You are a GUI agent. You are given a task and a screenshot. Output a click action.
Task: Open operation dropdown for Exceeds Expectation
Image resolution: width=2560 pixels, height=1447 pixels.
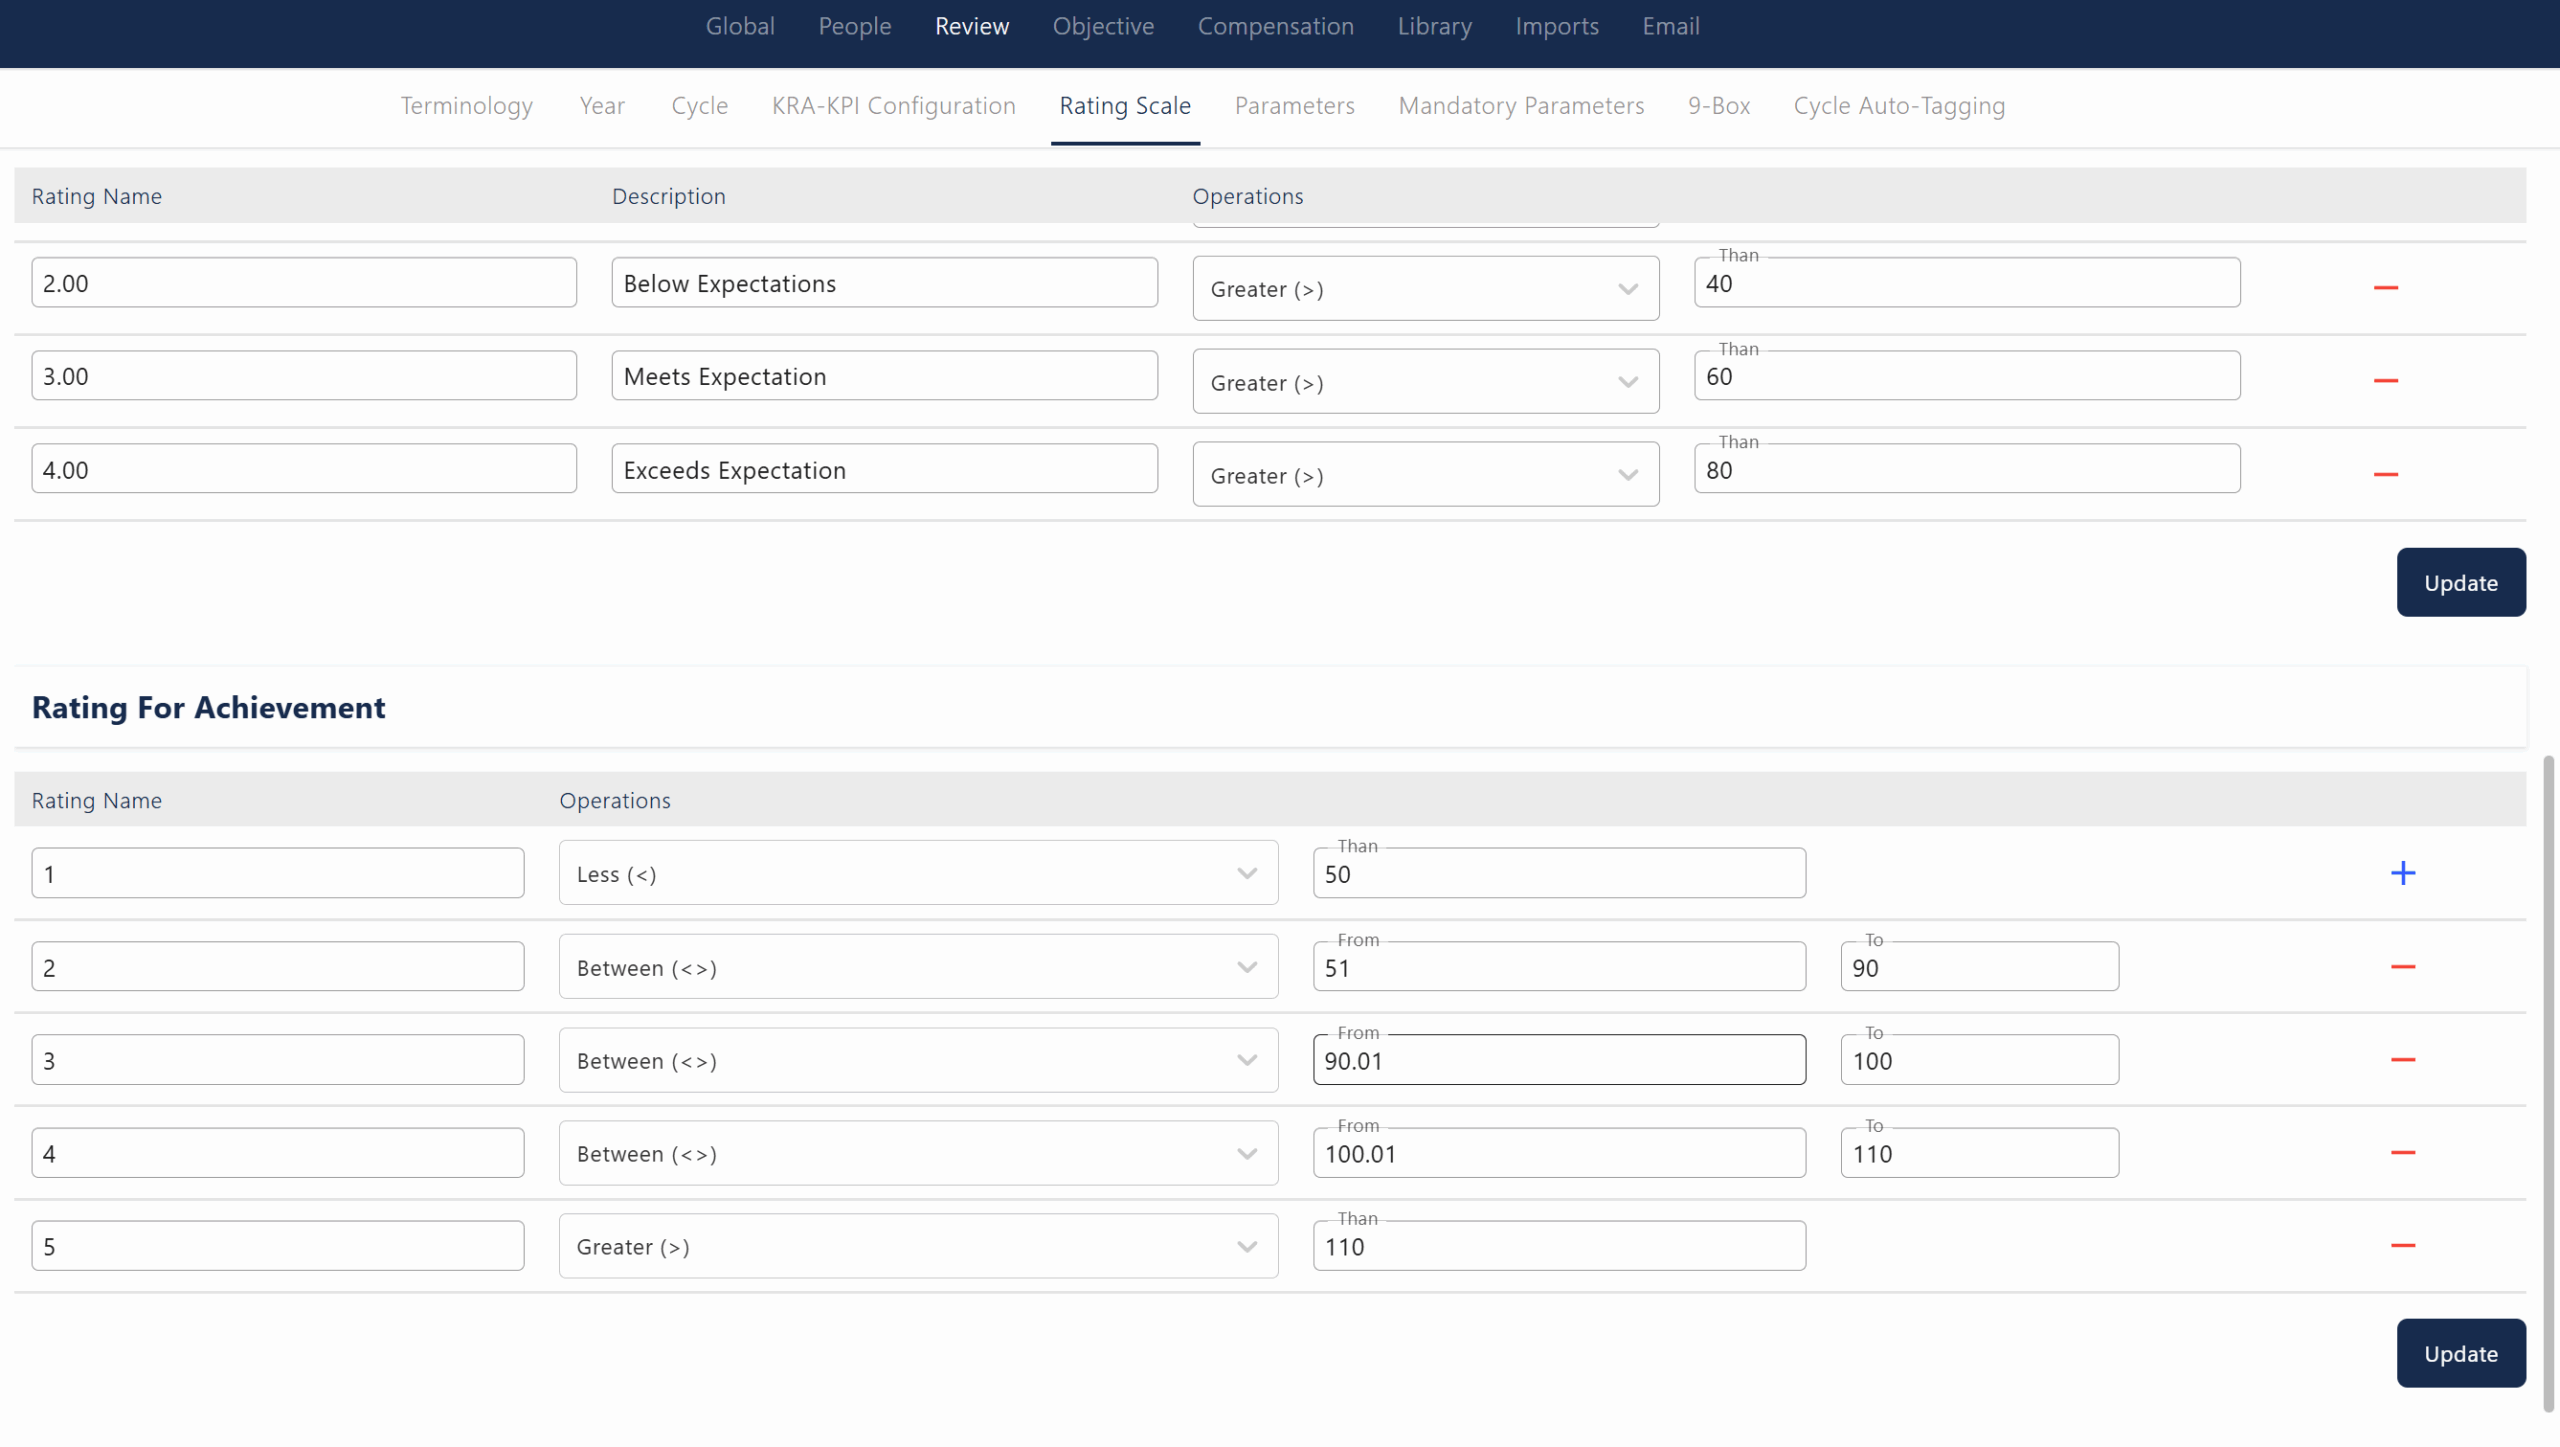coord(1425,475)
